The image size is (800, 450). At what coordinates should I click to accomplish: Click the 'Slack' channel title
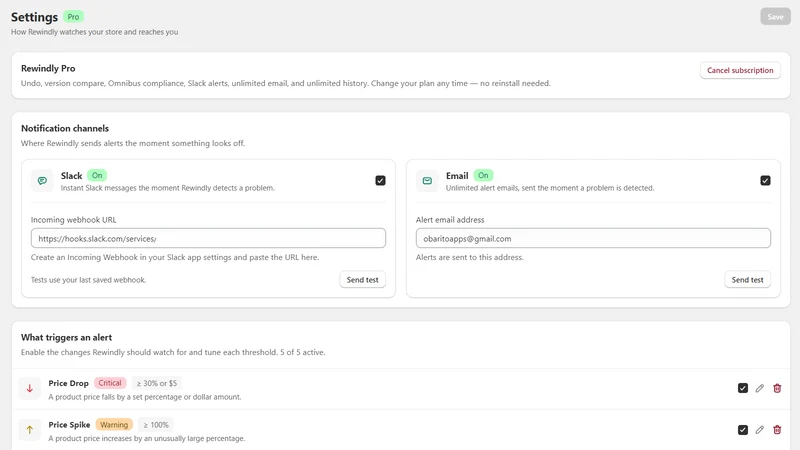coord(71,176)
